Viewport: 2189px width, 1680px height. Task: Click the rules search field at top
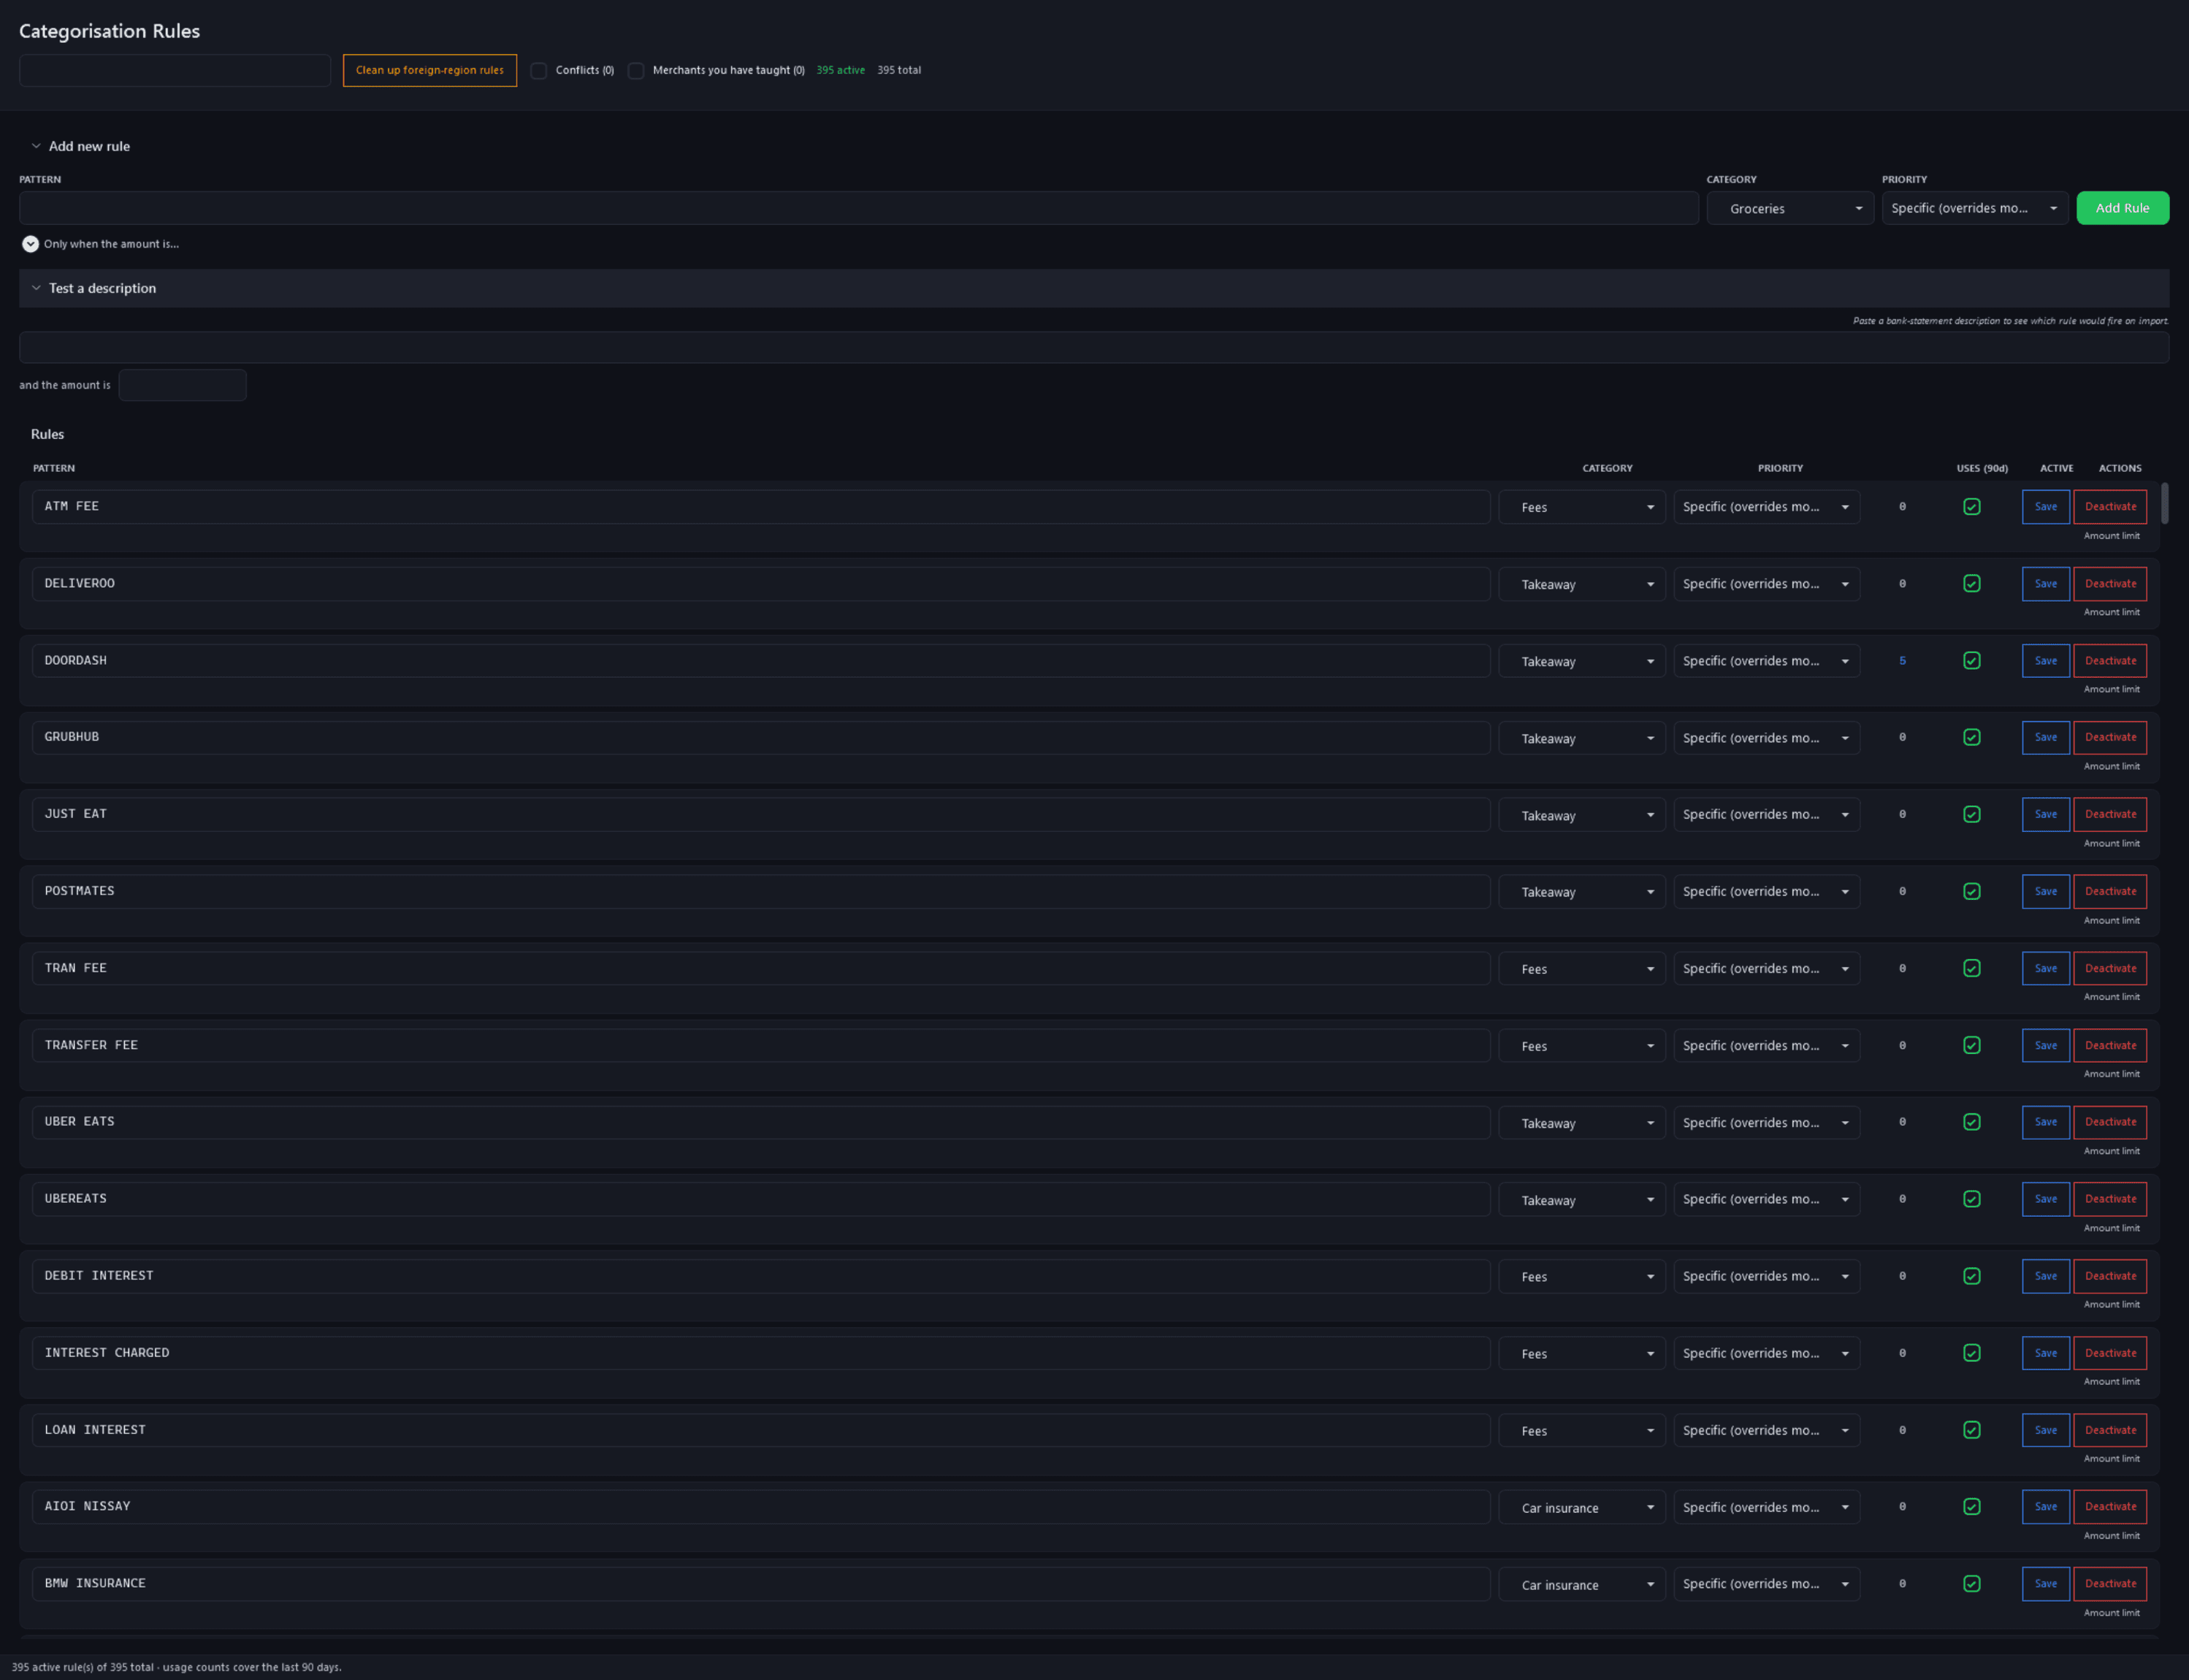[175, 71]
